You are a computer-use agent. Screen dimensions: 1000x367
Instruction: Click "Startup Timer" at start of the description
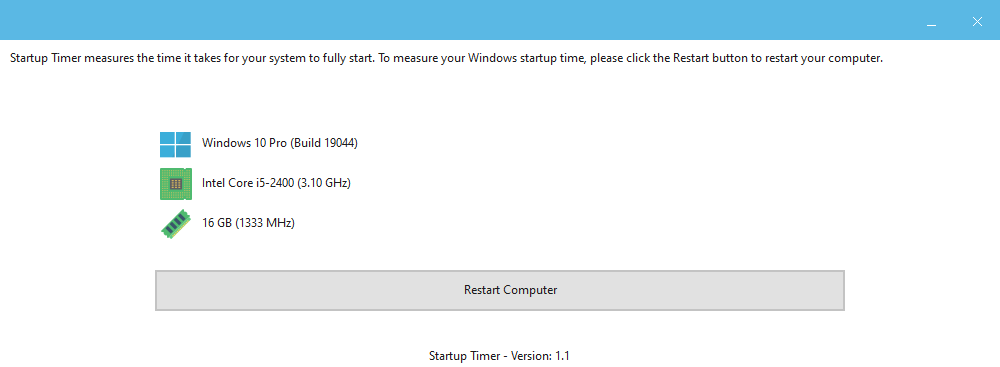click(x=46, y=59)
